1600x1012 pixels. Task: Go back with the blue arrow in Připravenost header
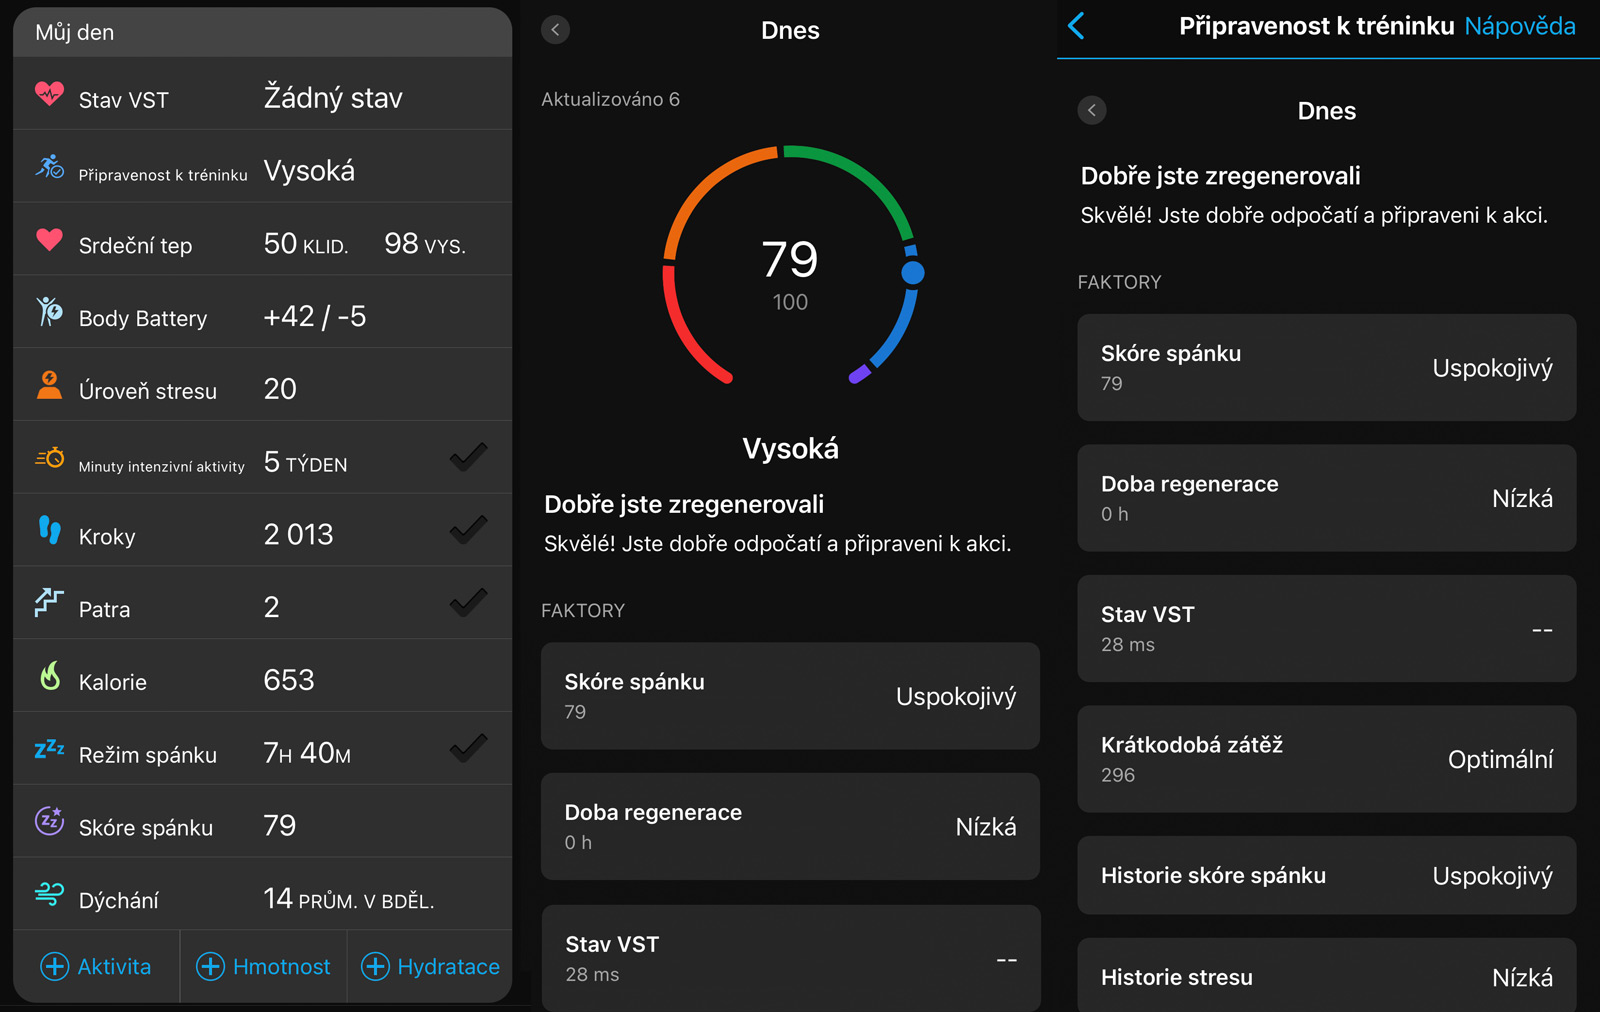[x=1076, y=26]
